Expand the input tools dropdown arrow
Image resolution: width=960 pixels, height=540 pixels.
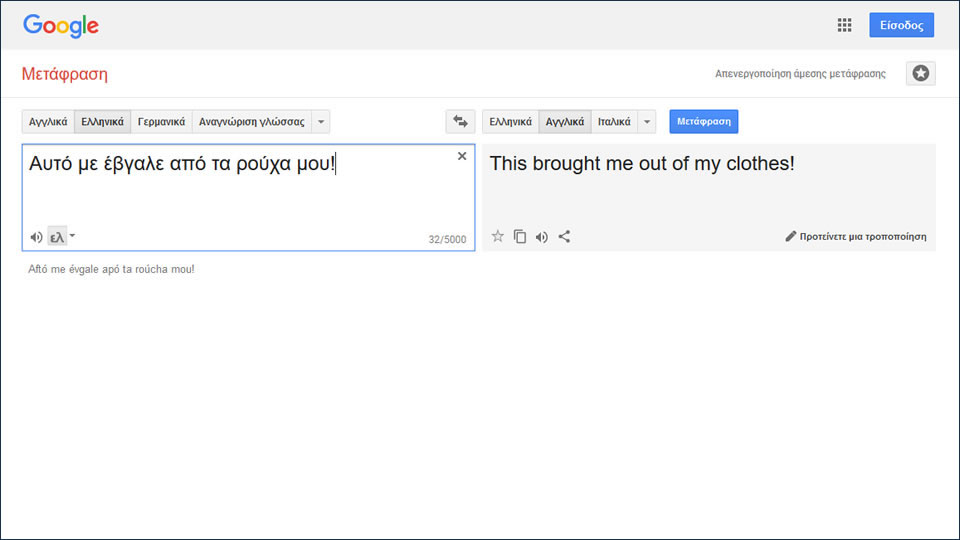pos(72,235)
